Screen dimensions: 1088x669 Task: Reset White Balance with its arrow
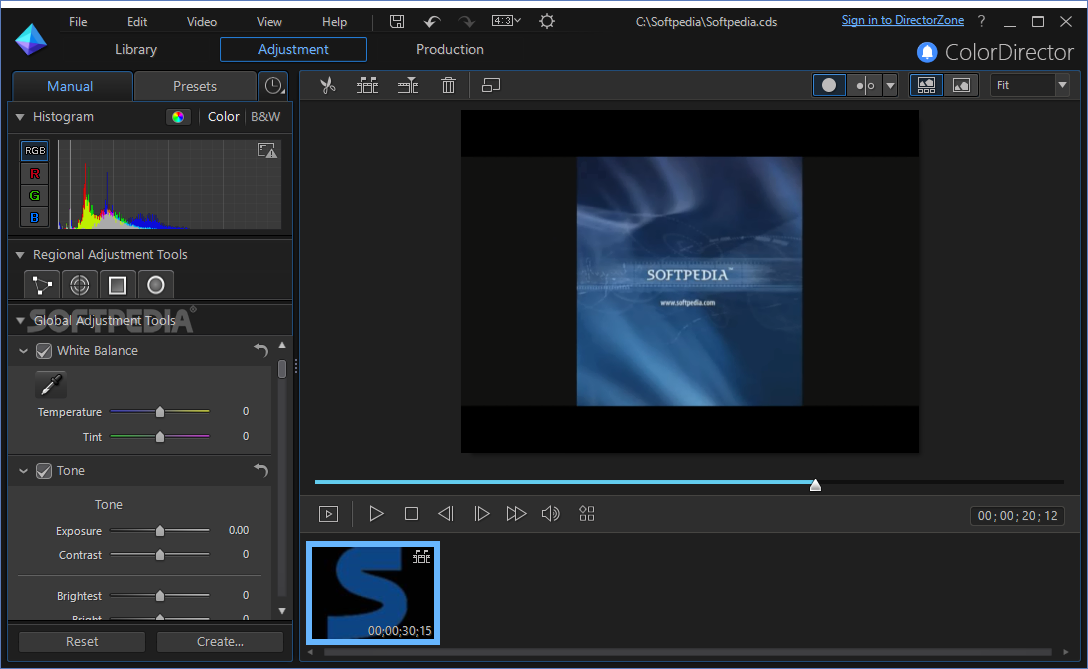[x=261, y=350]
